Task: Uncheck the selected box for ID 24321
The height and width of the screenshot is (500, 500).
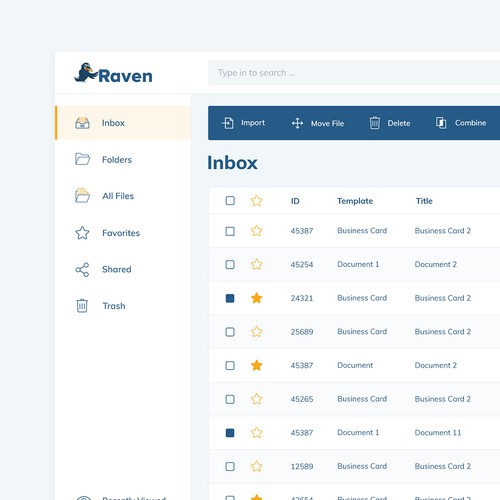Action: point(230,298)
